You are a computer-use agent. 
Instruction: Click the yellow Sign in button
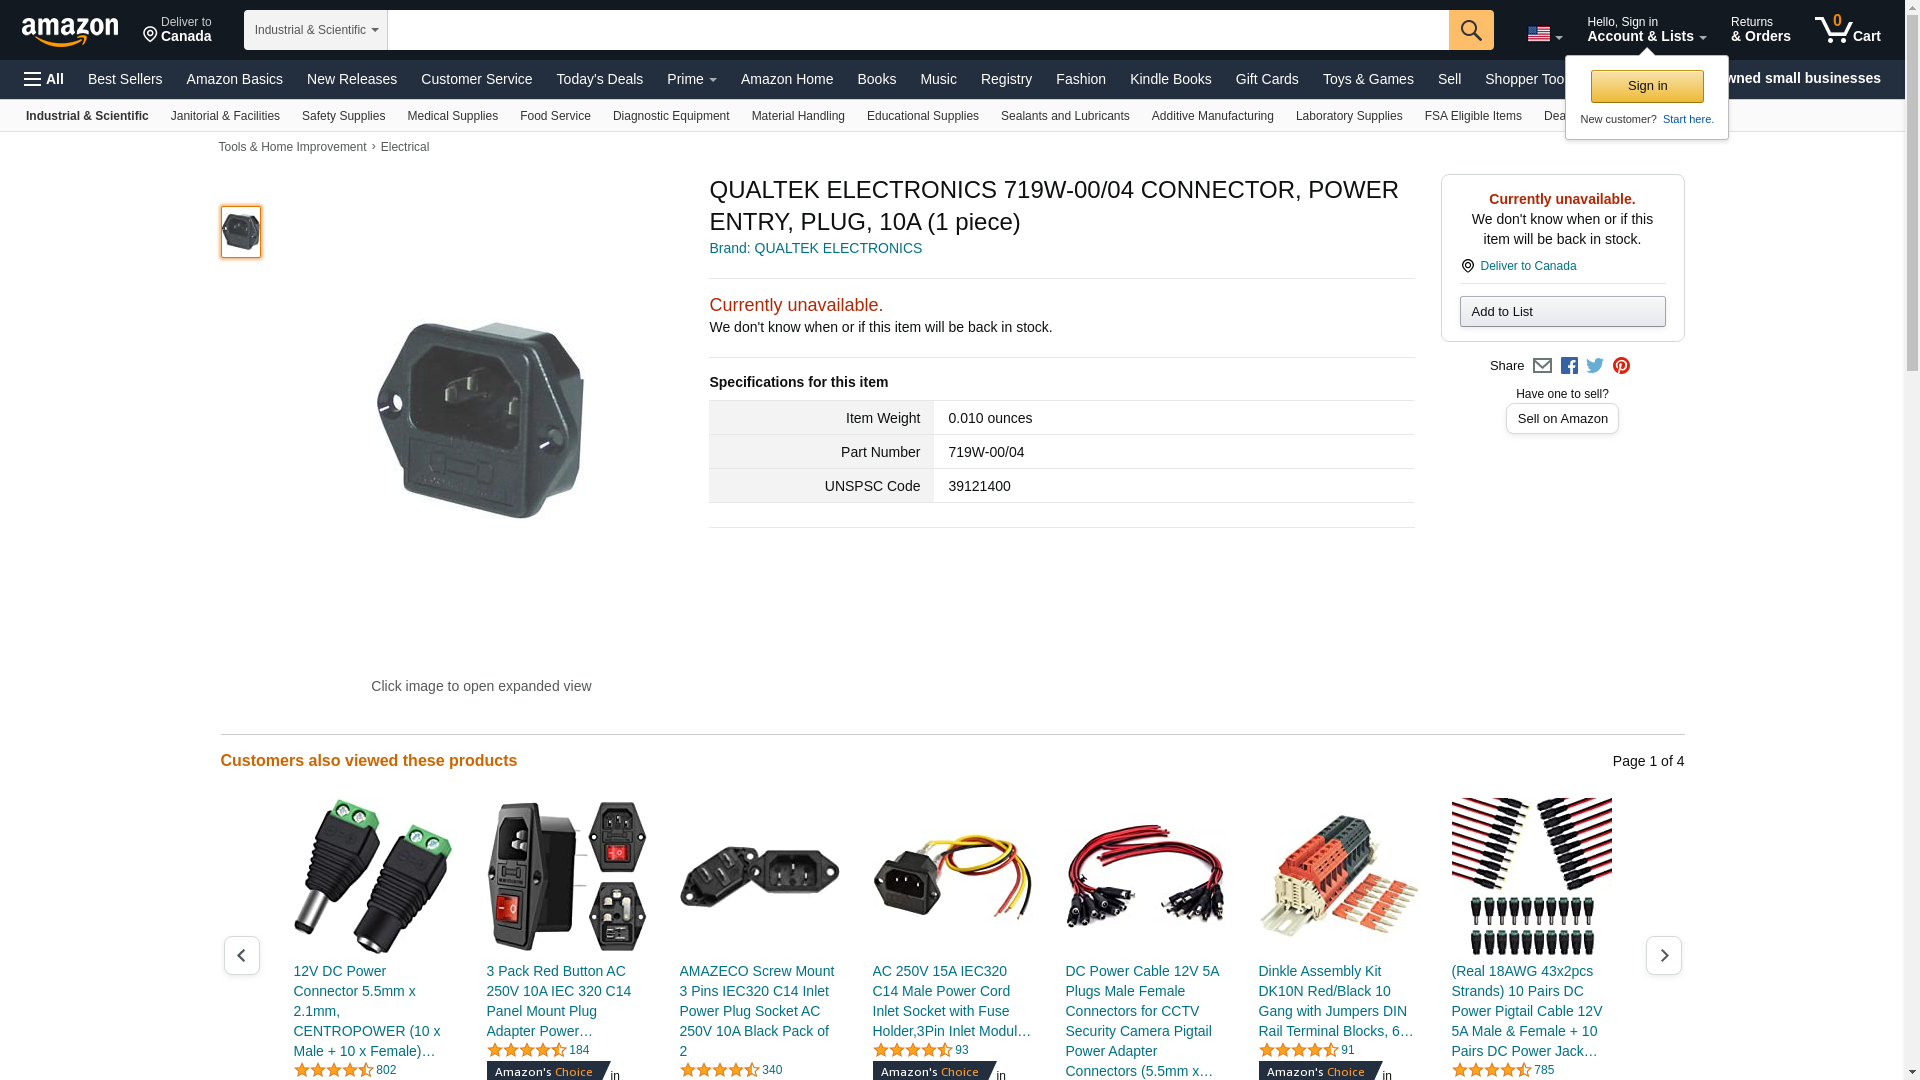(1647, 86)
